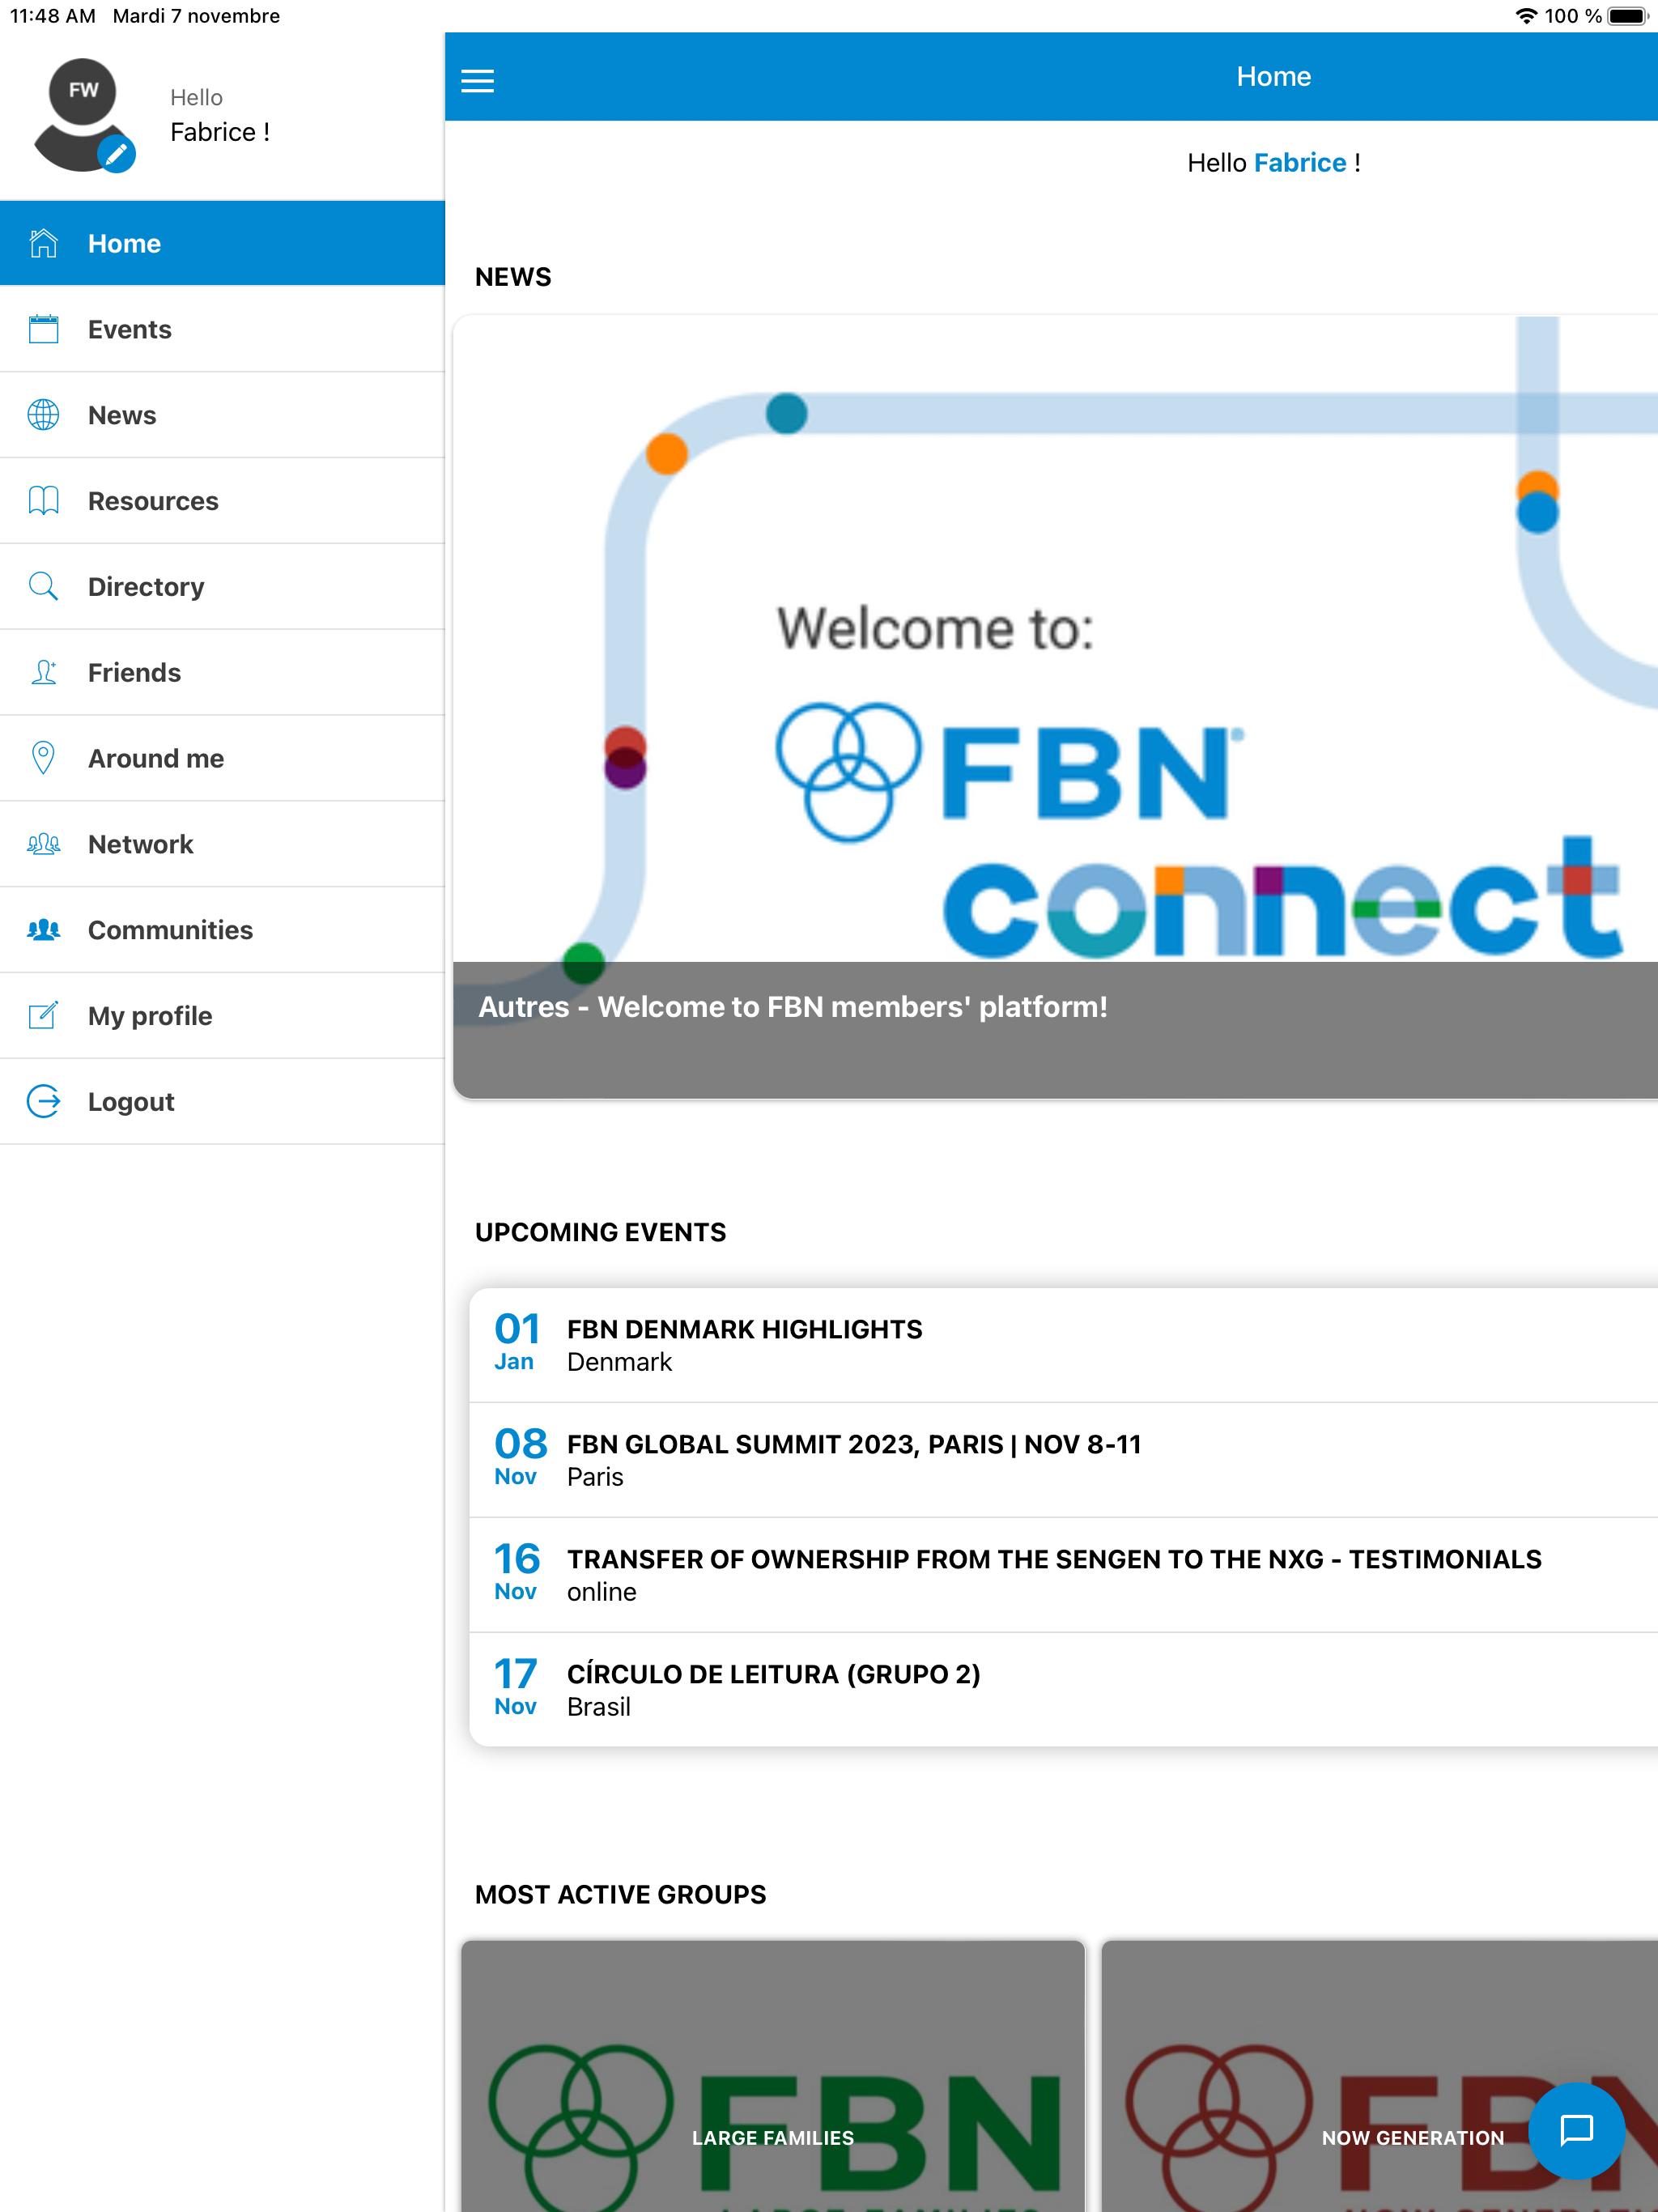The height and width of the screenshot is (2212, 1658).
Task: Click the house icon beside Home
Action: coord(43,243)
